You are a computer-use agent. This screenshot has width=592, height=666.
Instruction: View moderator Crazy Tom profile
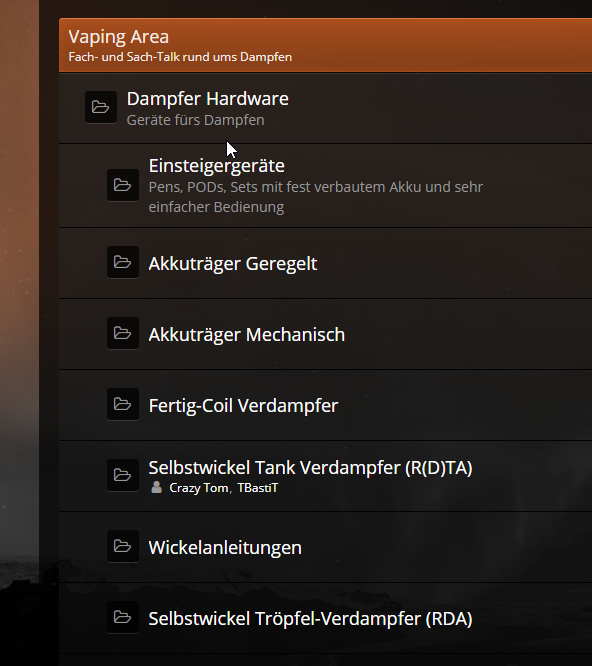tap(199, 488)
